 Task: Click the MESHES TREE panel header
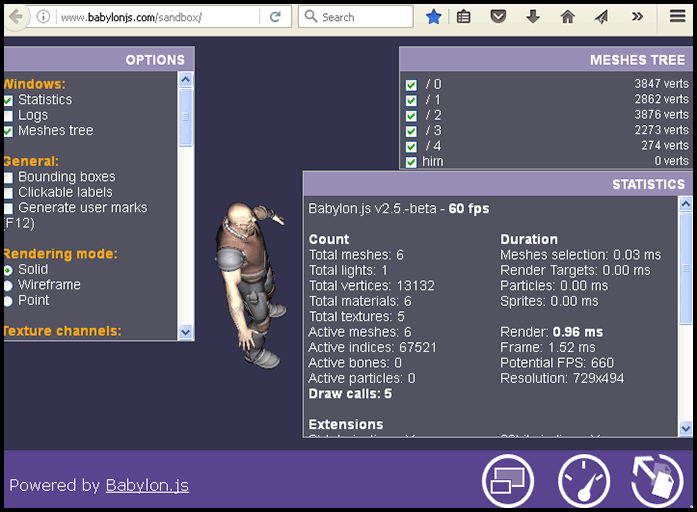546,60
